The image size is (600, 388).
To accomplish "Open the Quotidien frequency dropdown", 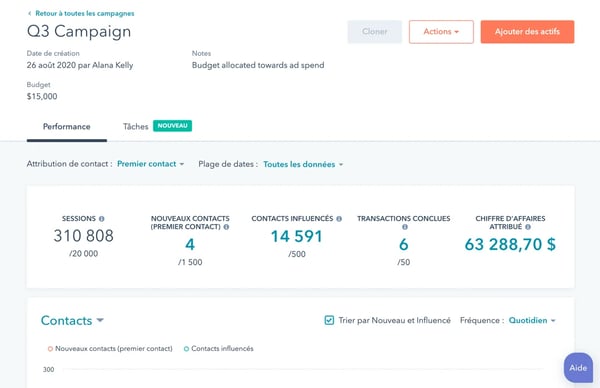I will 532,320.
